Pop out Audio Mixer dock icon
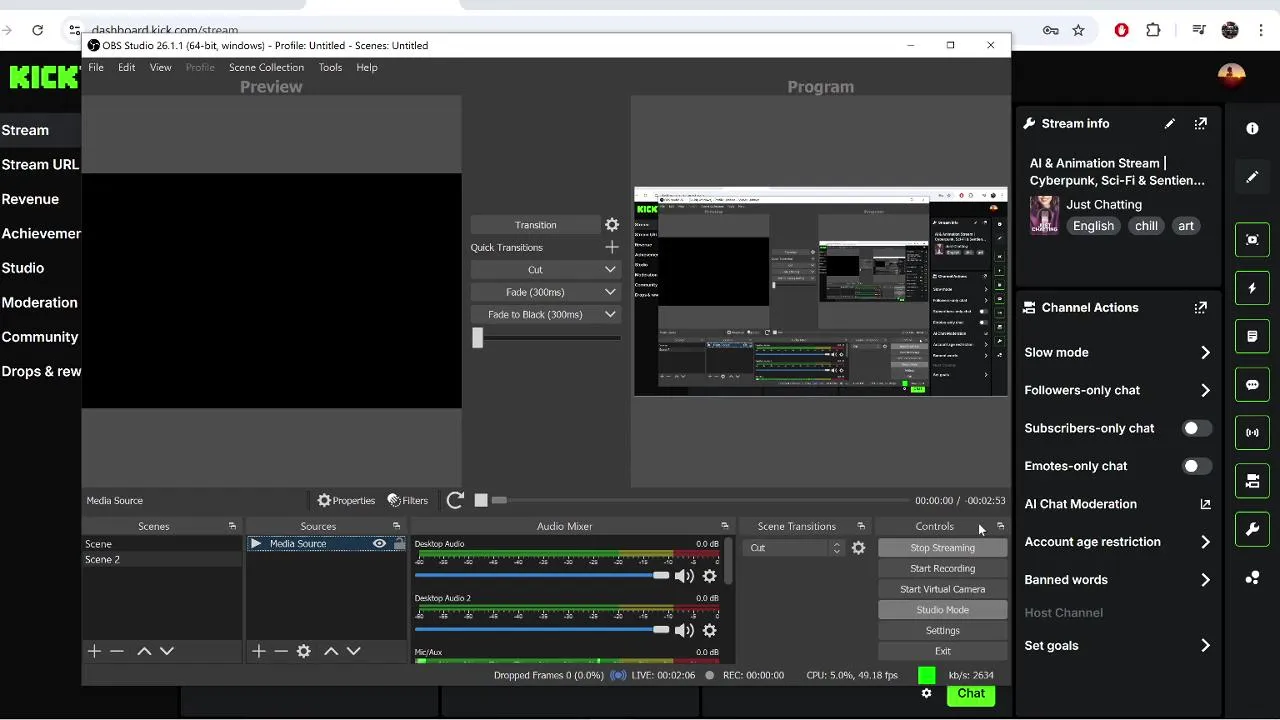The width and height of the screenshot is (1280, 720). tap(725, 526)
